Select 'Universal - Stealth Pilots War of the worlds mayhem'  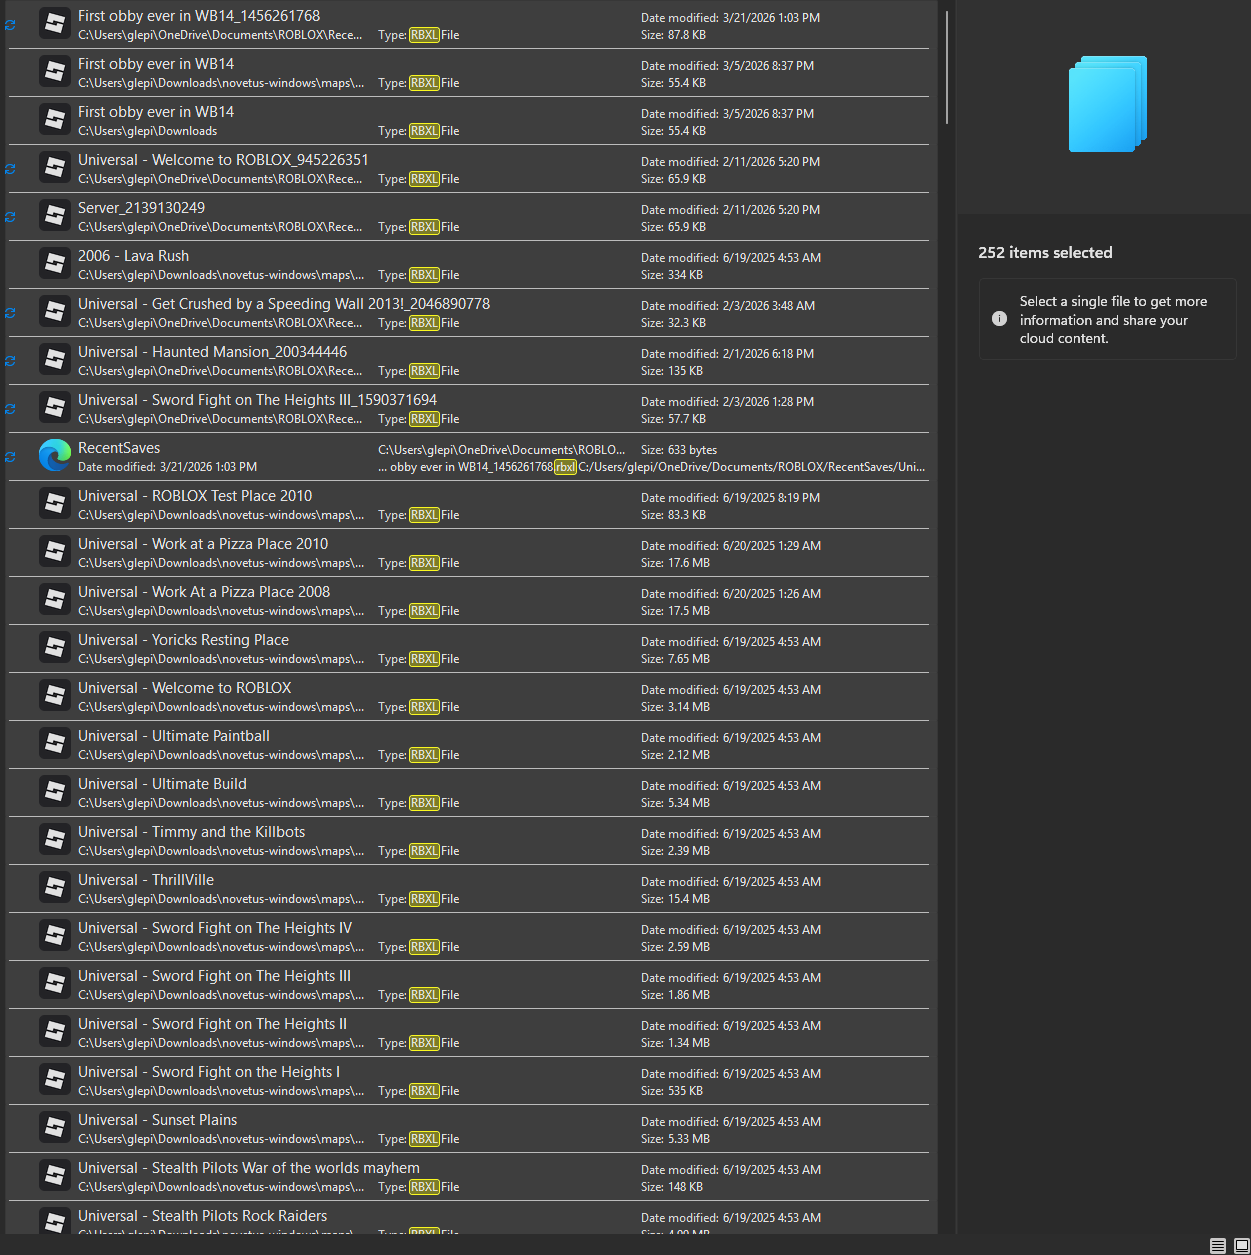249,1168
